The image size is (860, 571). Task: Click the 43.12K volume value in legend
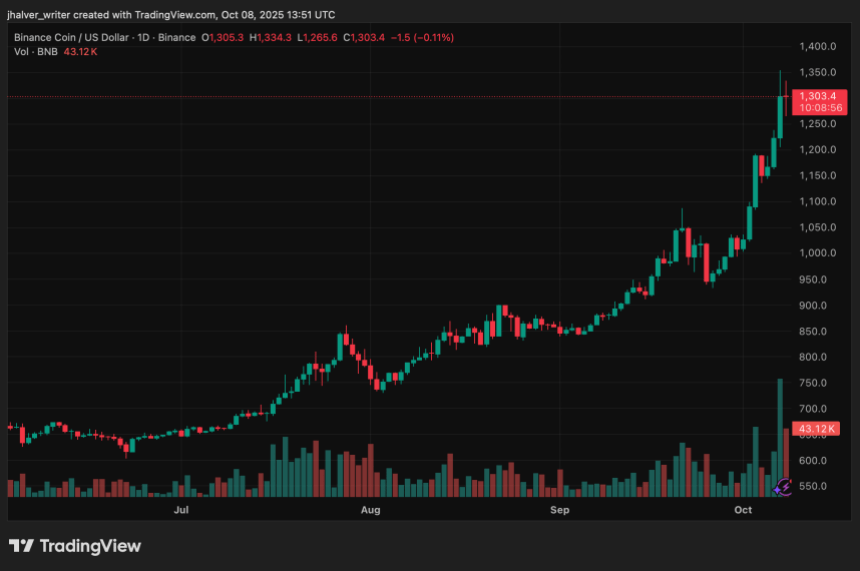pyautogui.click(x=80, y=52)
